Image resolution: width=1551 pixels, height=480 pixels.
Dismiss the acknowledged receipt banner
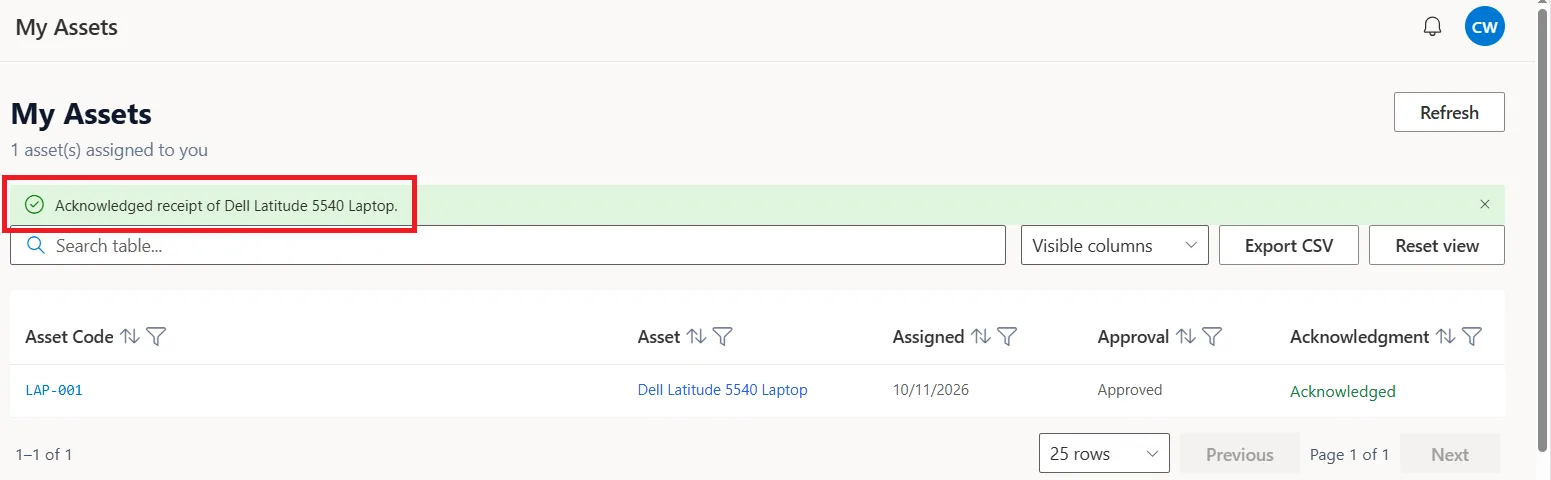(1485, 204)
